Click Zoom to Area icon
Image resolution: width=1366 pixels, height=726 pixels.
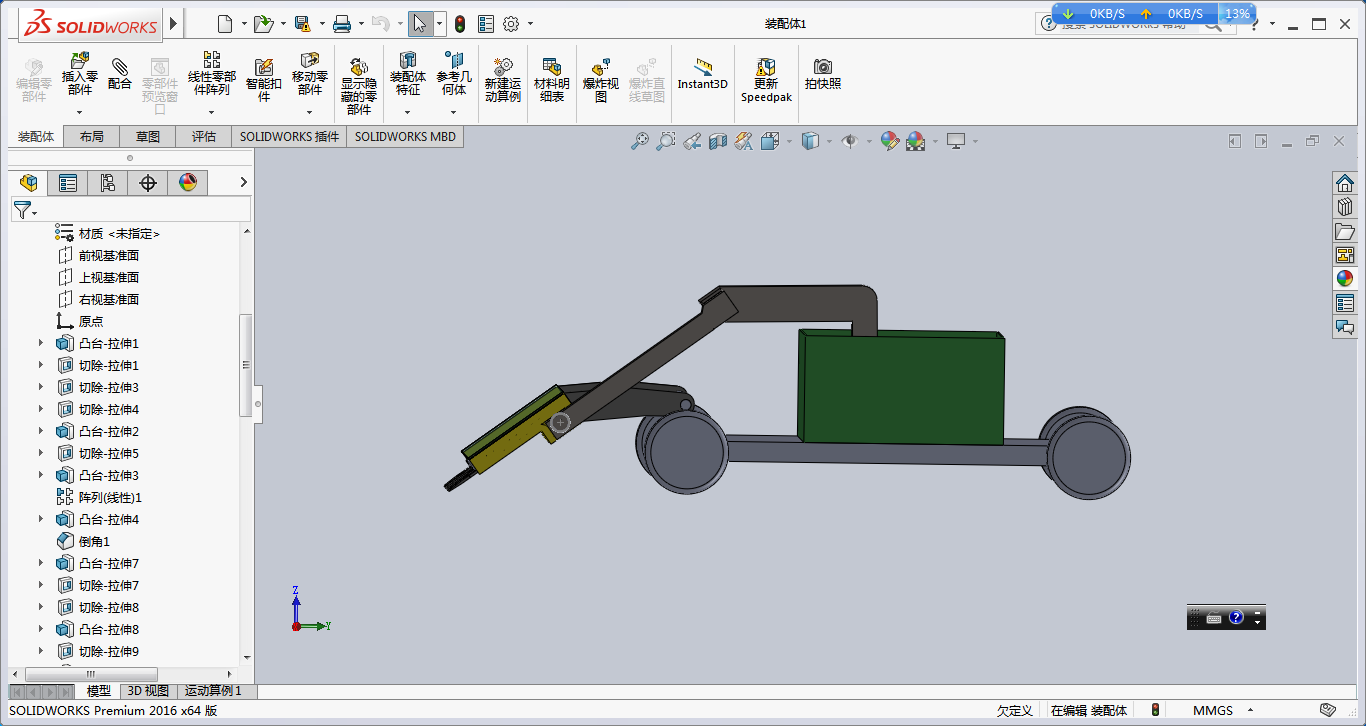click(x=666, y=142)
